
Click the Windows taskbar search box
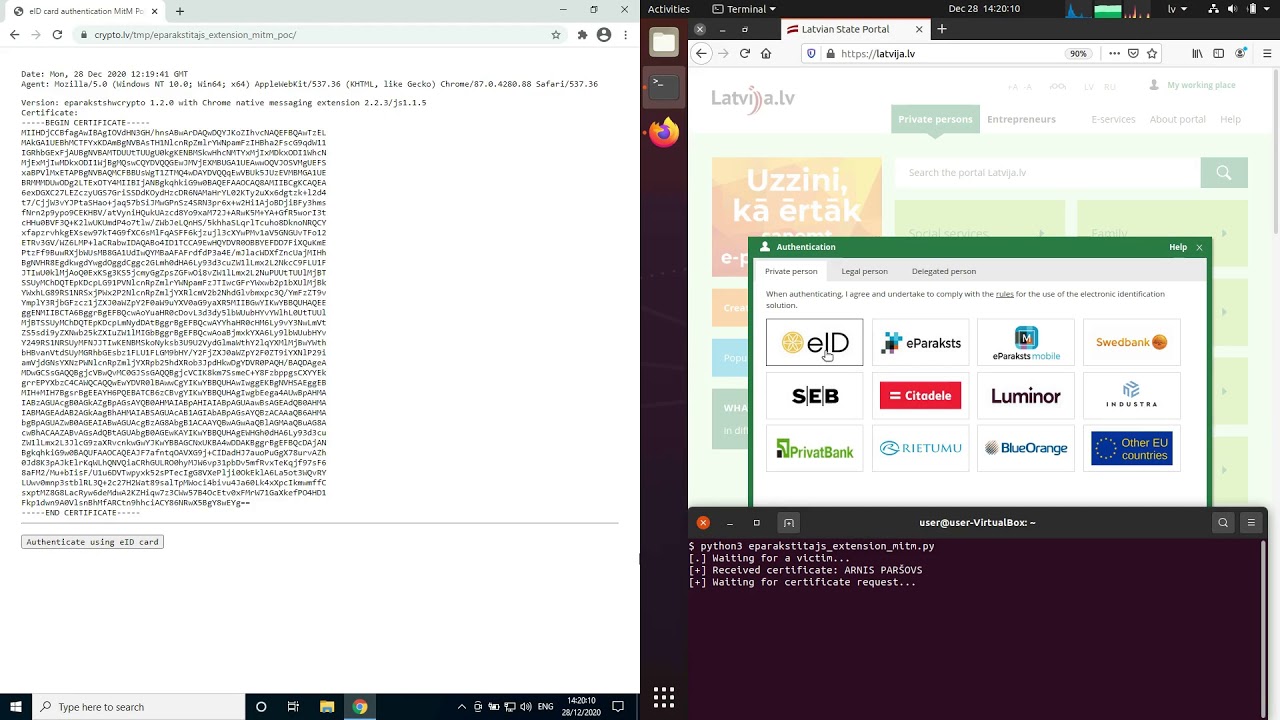click(x=138, y=706)
